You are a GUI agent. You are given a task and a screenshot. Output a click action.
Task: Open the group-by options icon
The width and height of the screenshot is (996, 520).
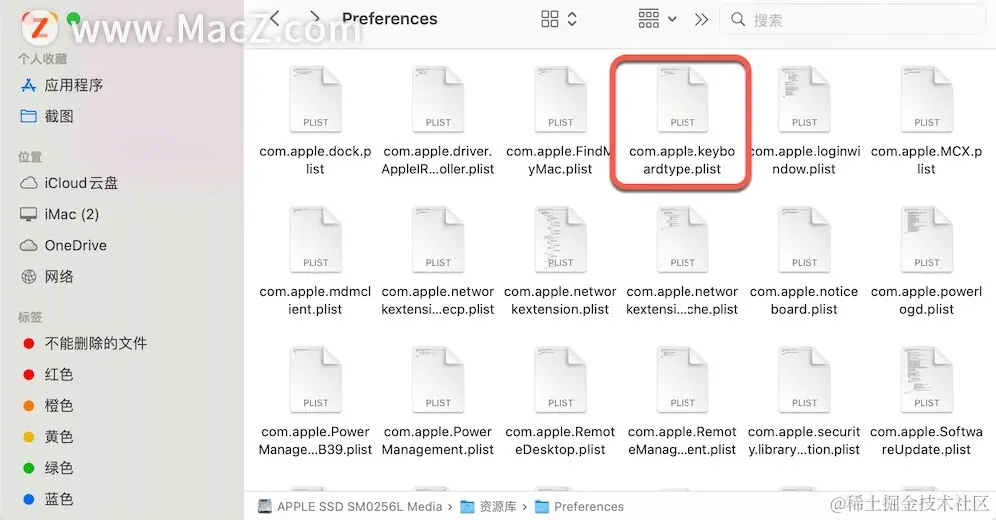[x=649, y=19]
